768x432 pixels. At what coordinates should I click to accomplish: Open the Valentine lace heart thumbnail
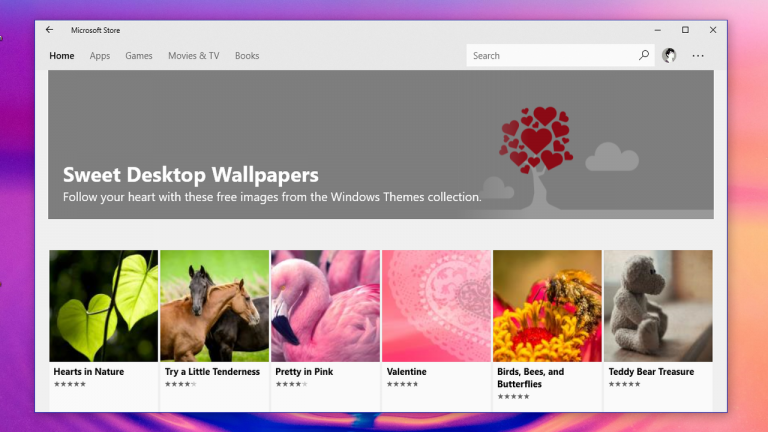pos(436,306)
